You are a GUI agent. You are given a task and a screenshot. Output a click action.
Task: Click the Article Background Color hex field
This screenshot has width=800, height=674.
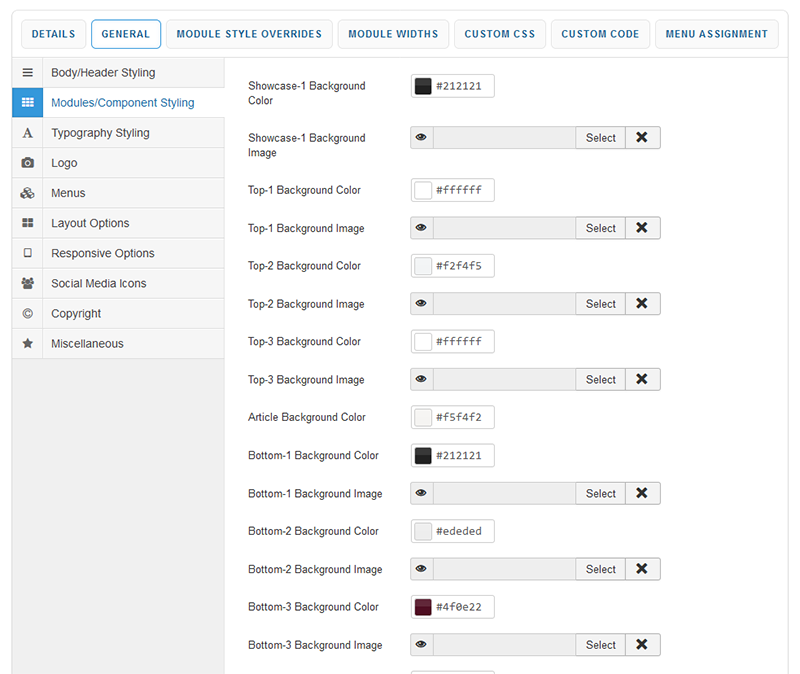pos(461,418)
